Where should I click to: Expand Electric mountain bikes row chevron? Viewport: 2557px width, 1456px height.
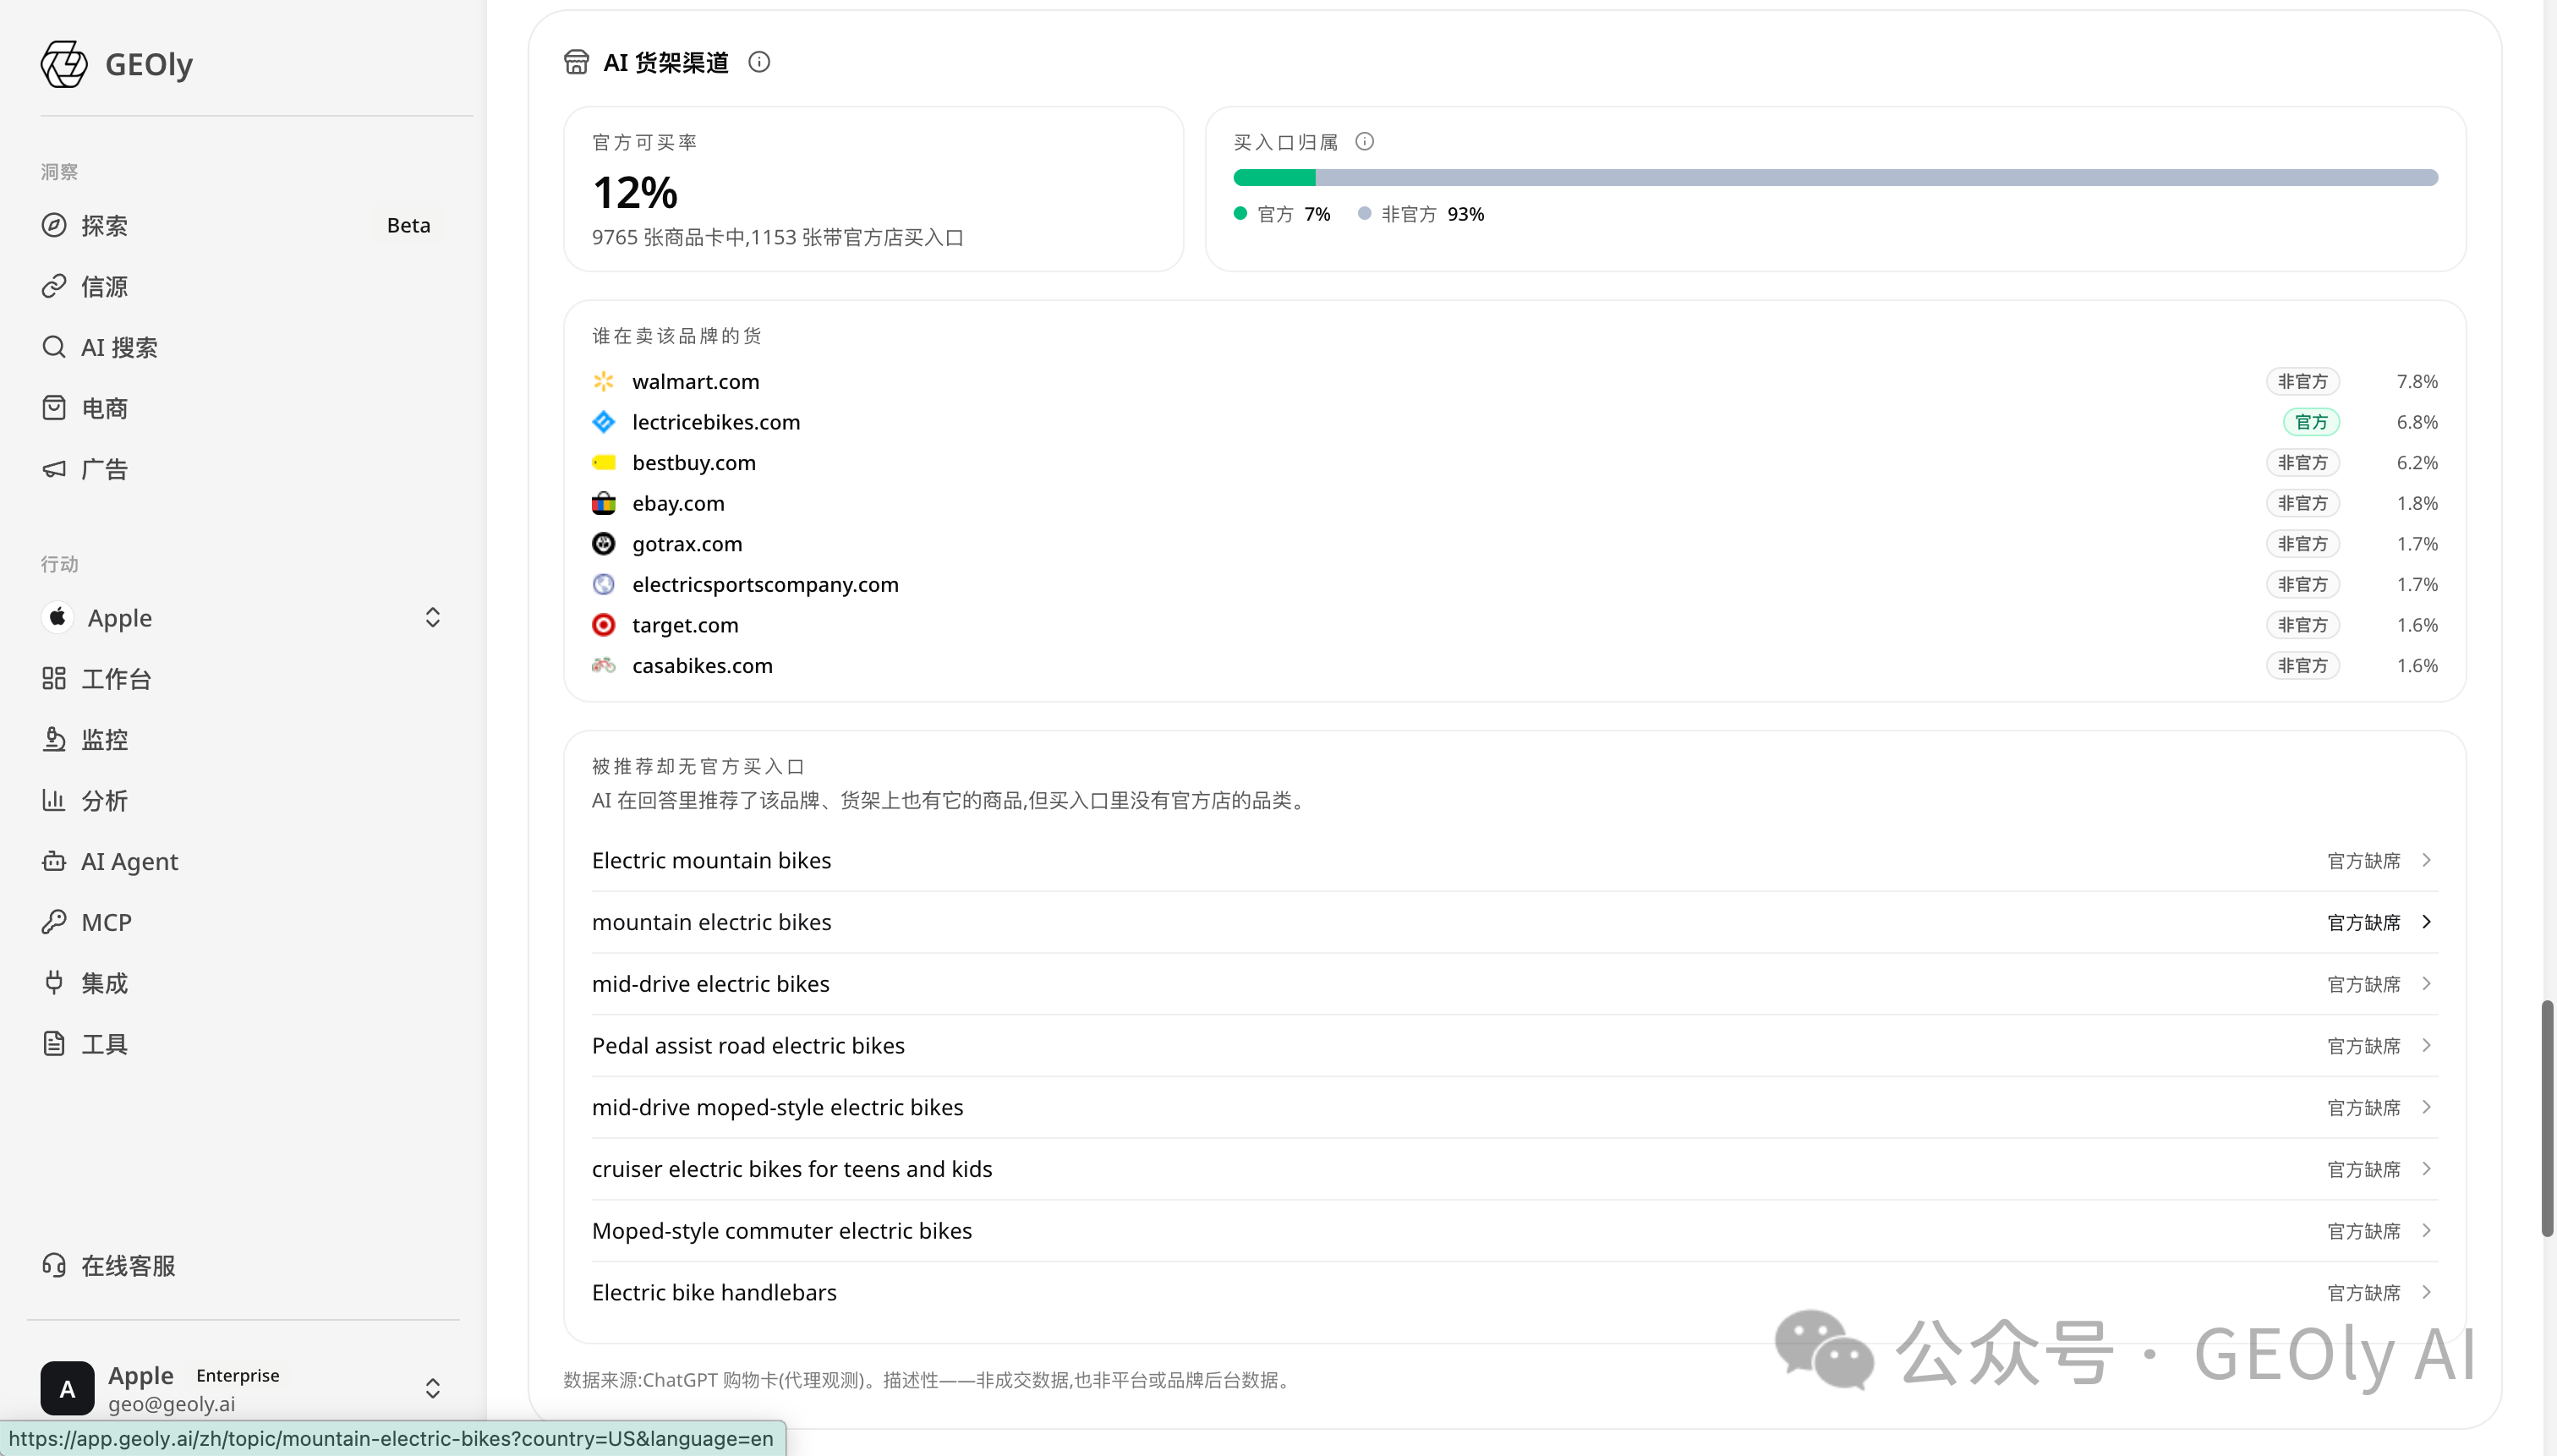point(2426,860)
